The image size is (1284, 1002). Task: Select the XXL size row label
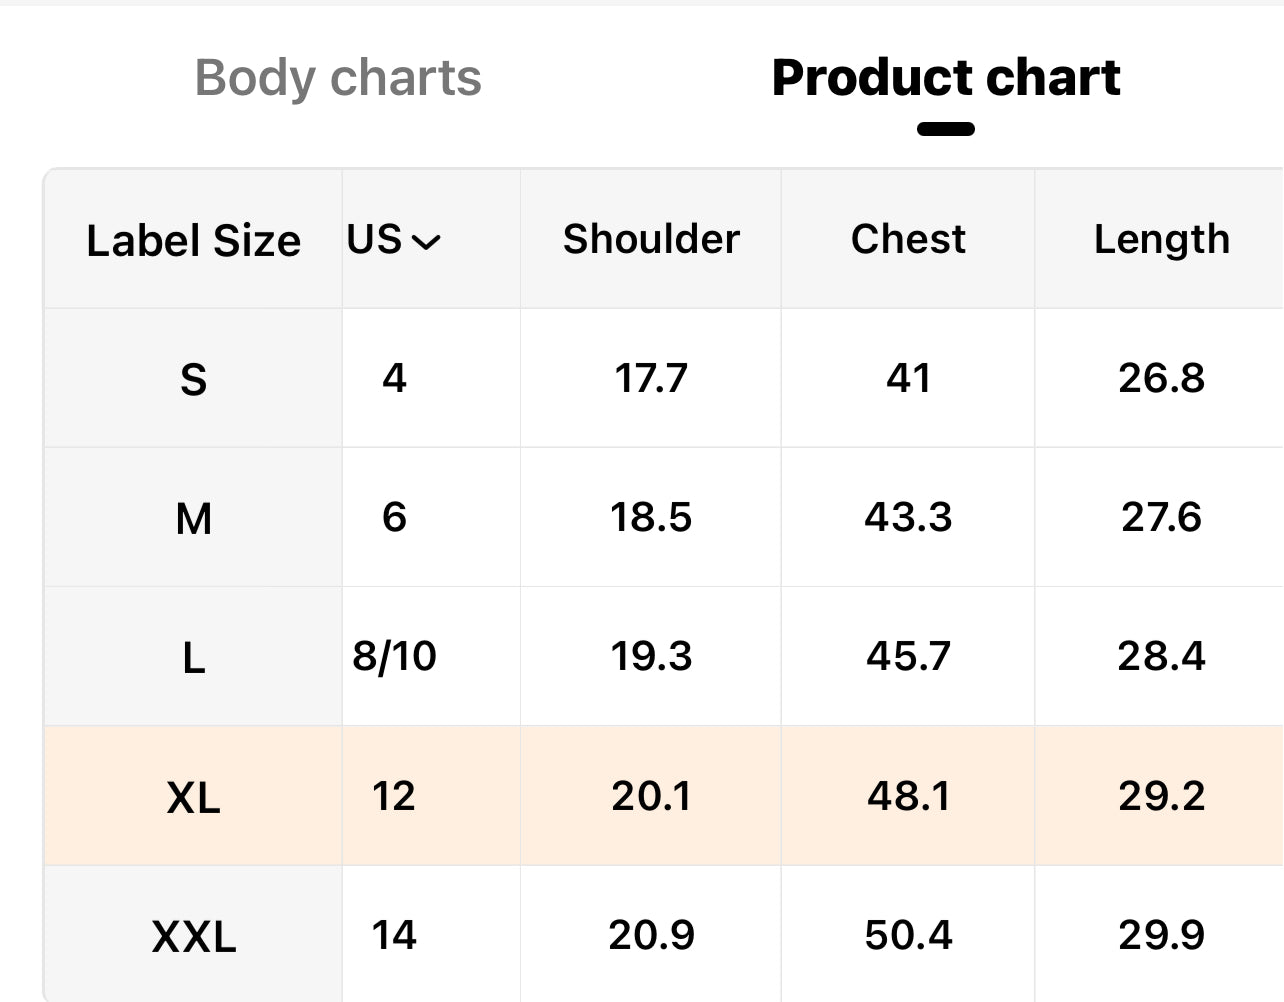(x=193, y=936)
